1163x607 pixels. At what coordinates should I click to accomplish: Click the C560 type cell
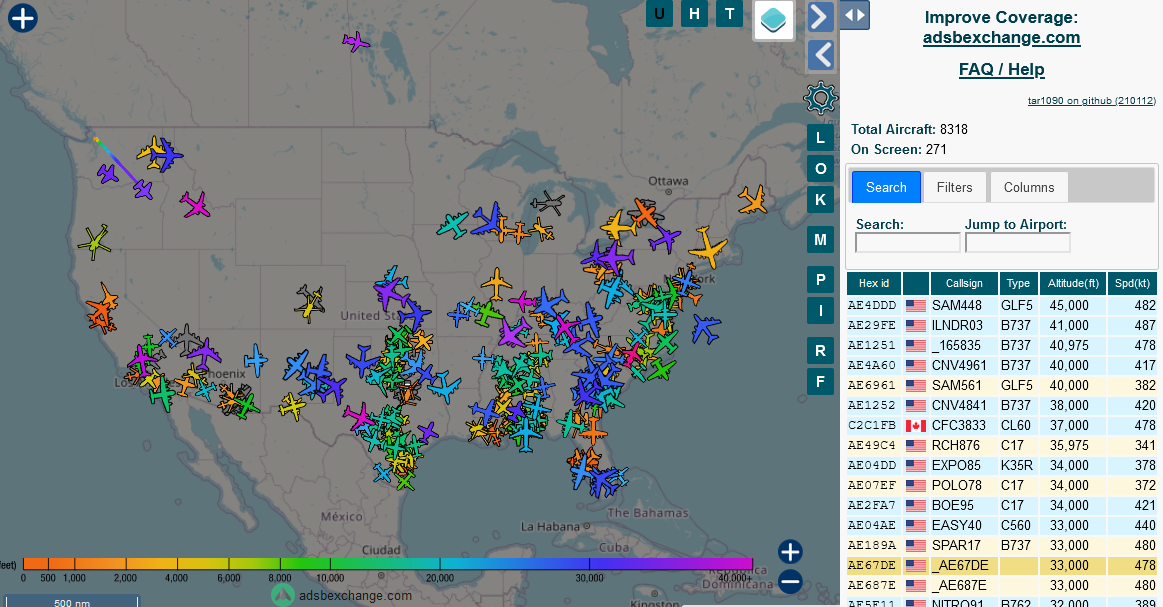click(x=1016, y=526)
